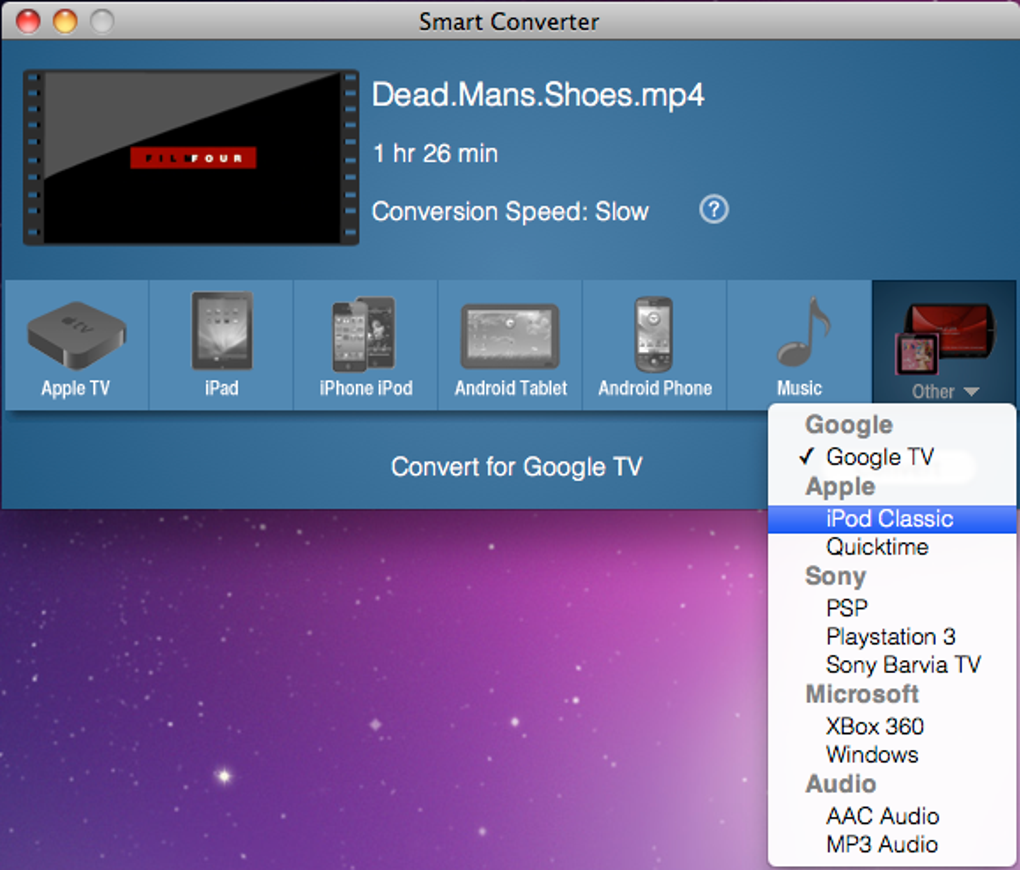Close the Smart Converter window
This screenshot has width=1020, height=870.
pyautogui.click(x=28, y=21)
